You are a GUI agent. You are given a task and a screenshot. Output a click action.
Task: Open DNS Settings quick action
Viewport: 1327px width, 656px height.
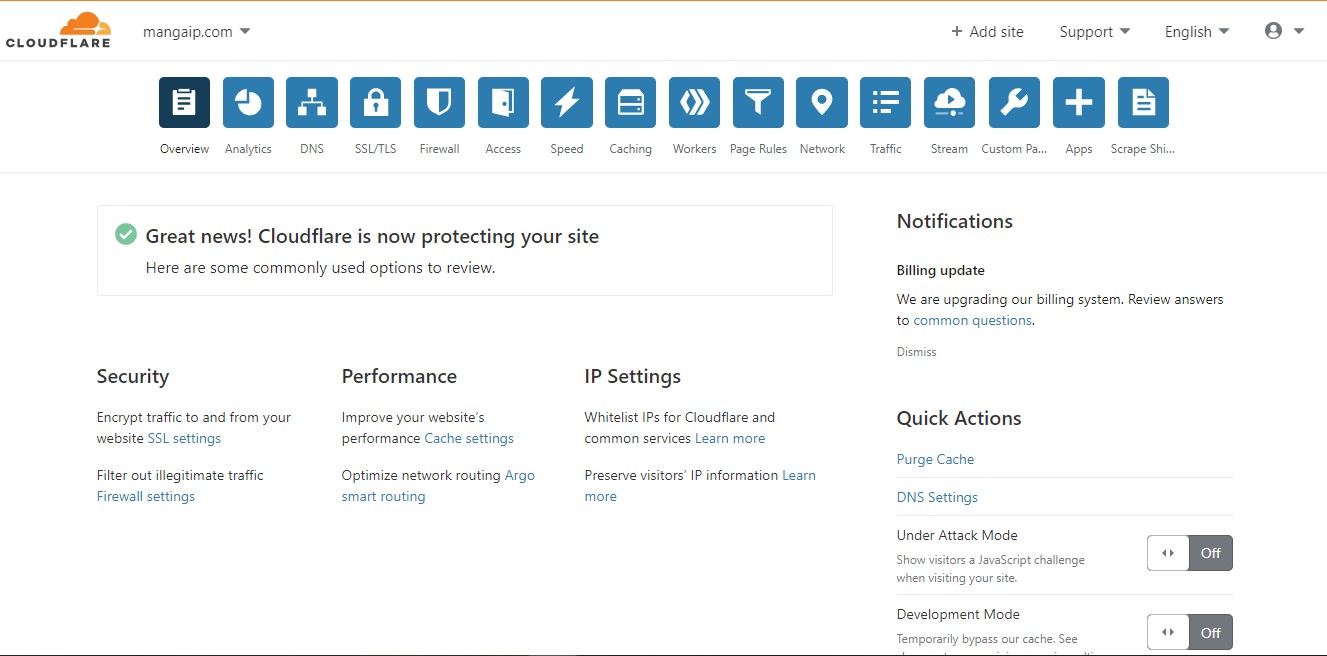click(937, 497)
